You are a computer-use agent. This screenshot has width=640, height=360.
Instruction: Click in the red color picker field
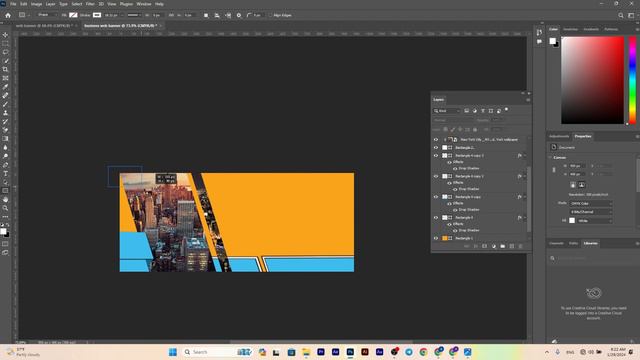592,80
